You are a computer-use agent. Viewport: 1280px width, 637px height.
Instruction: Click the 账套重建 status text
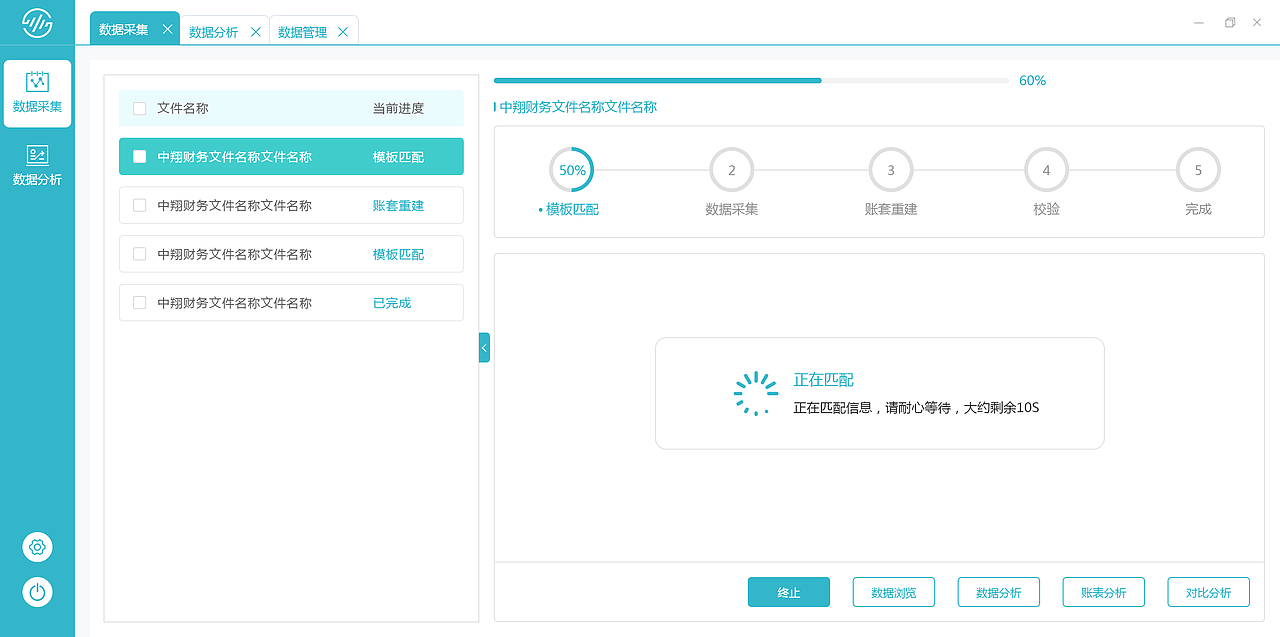click(x=398, y=205)
